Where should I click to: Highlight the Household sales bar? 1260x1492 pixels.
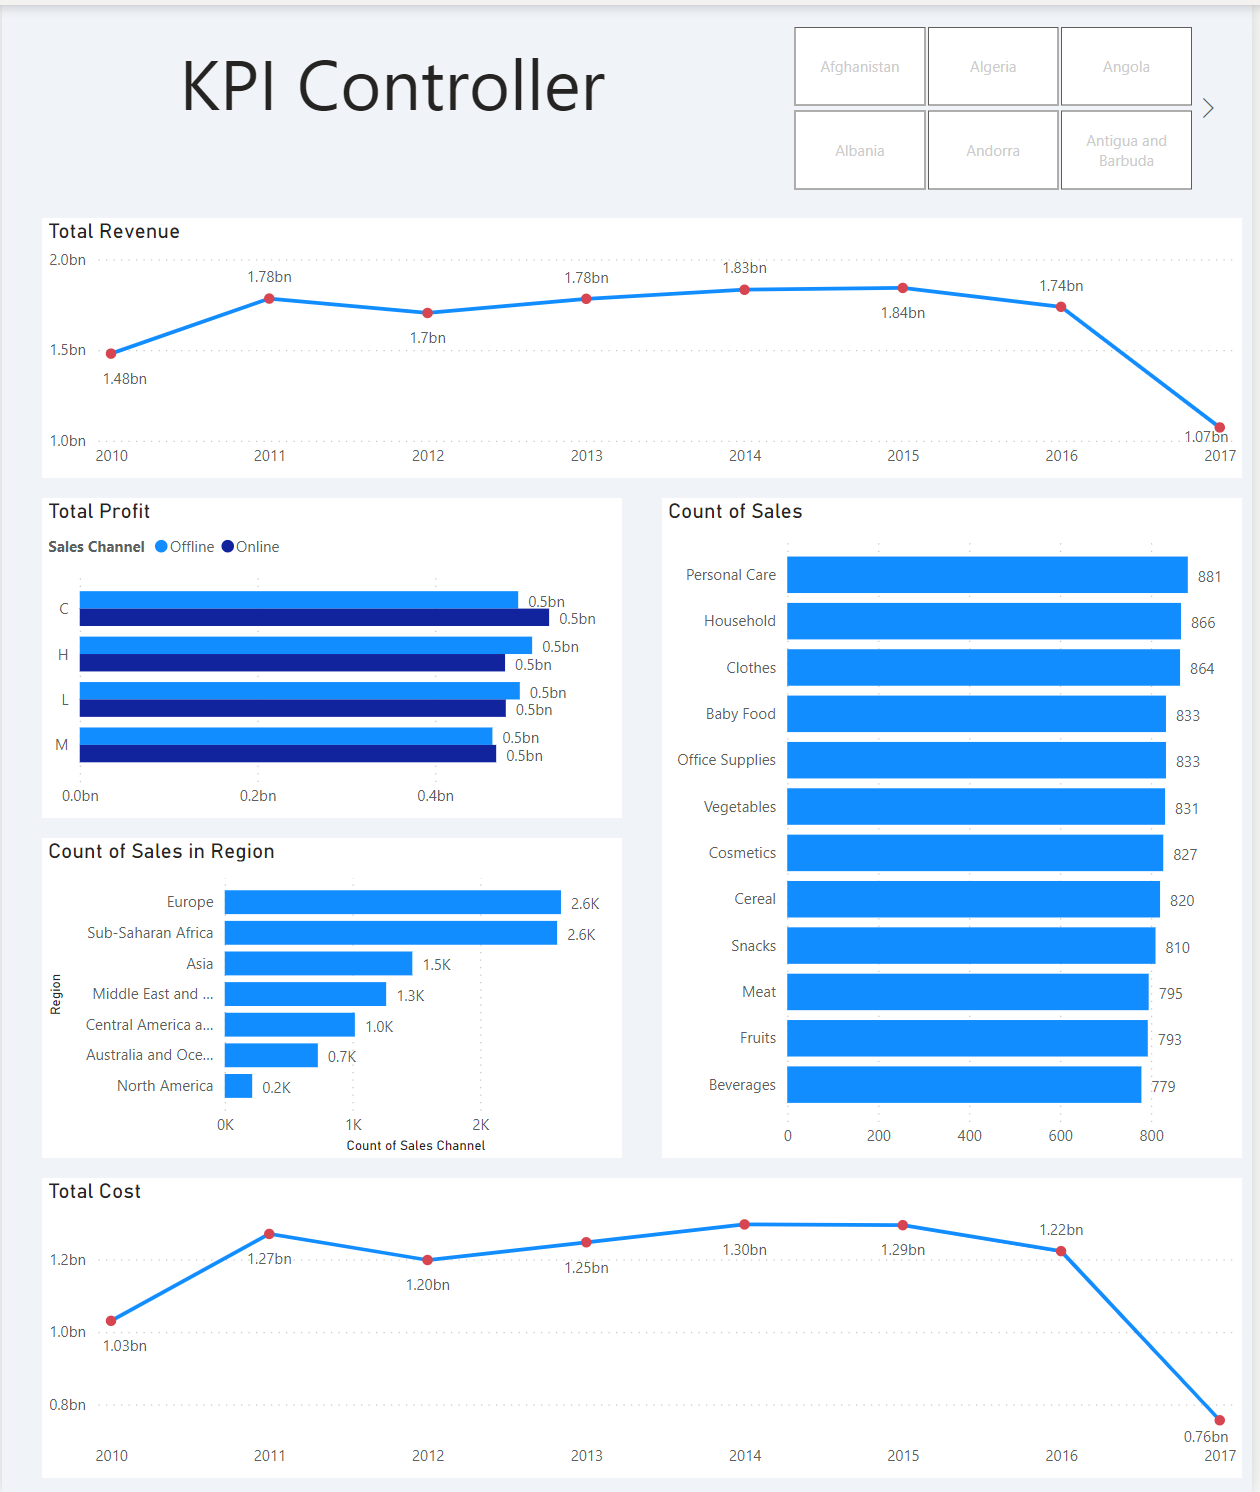pyautogui.click(x=983, y=621)
